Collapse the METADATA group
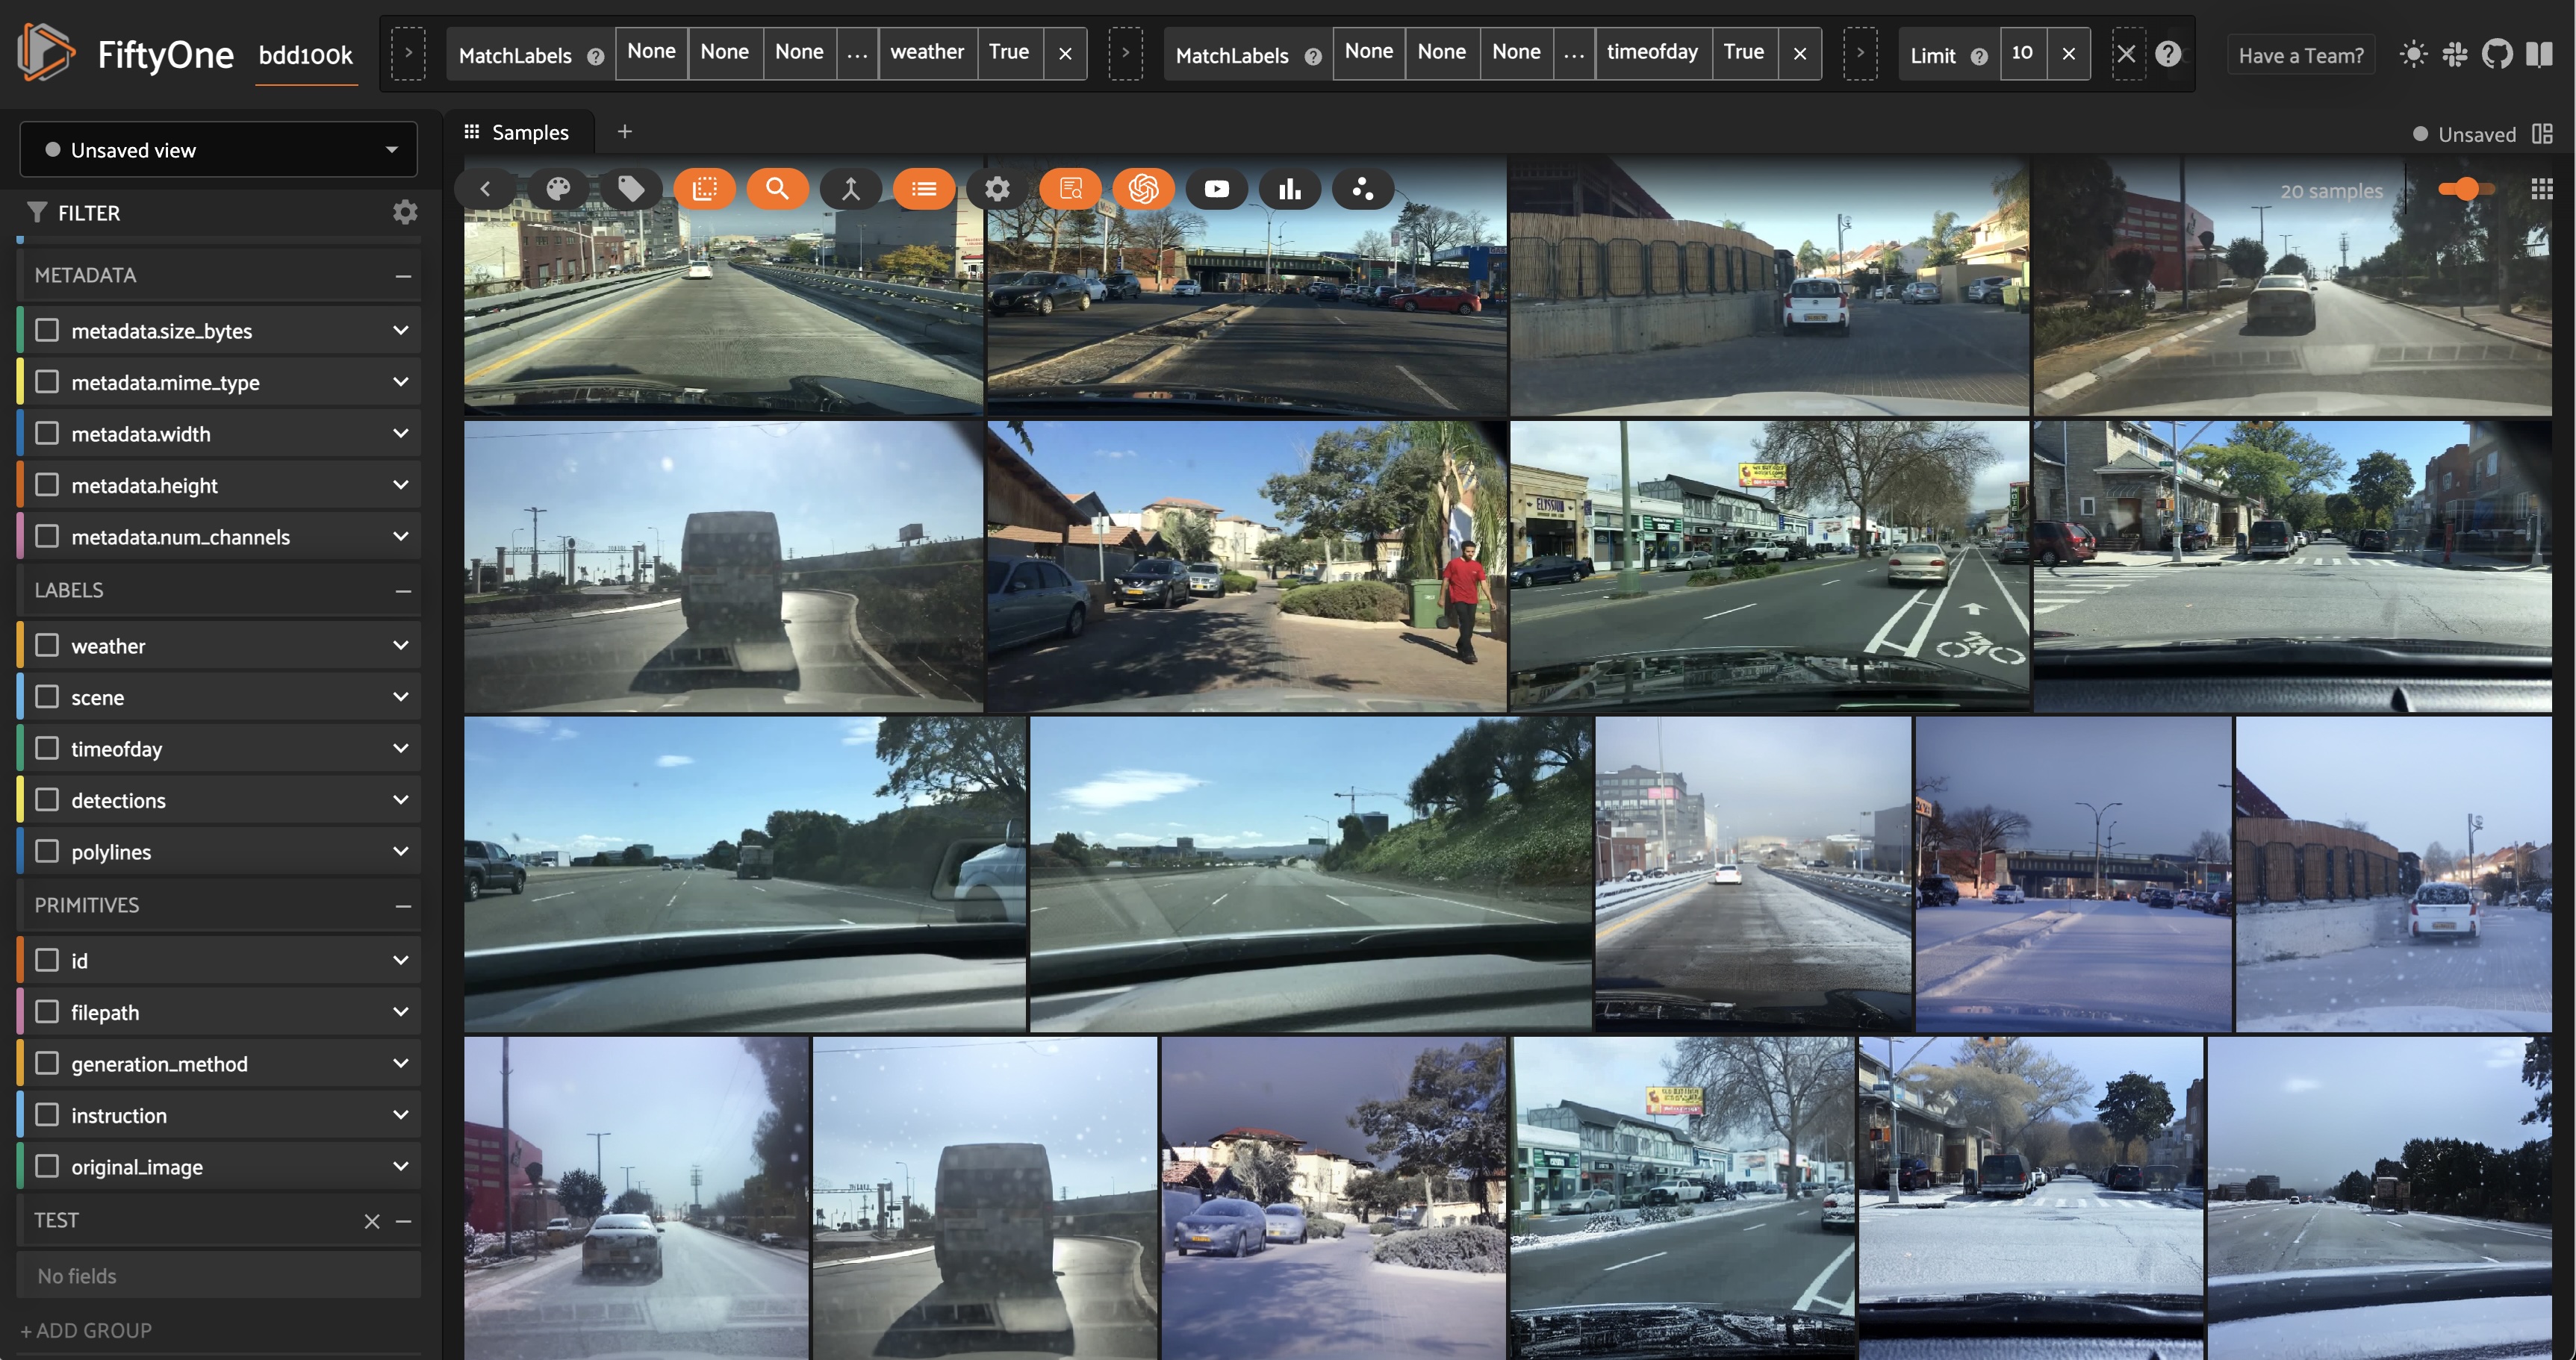2576x1360 pixels. point(403,276)
